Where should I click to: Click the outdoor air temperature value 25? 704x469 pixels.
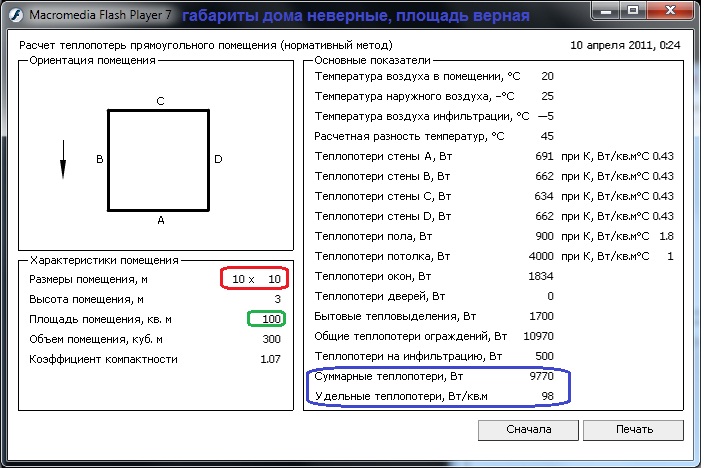546,96
